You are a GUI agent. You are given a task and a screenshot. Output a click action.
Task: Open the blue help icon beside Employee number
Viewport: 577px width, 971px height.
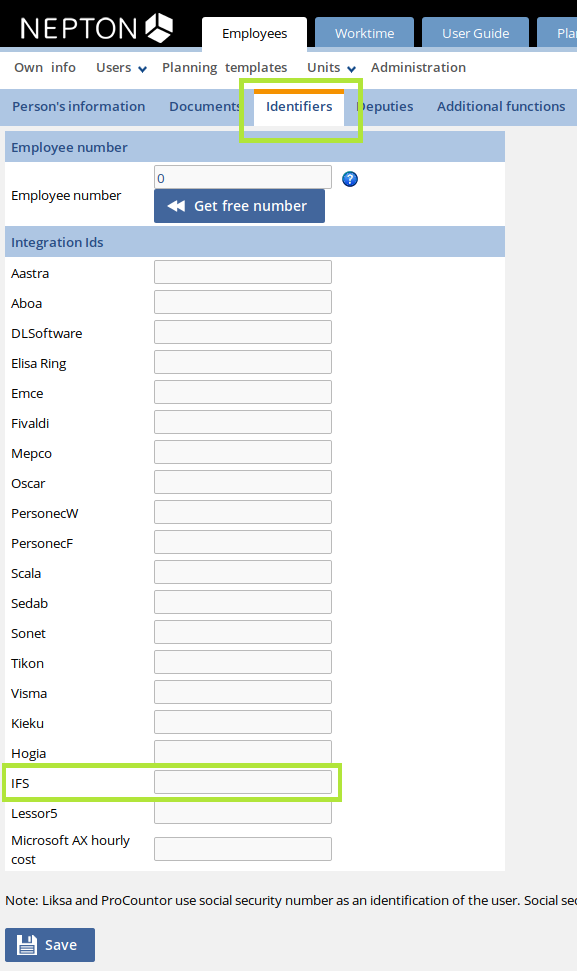(x=348, y=178)
